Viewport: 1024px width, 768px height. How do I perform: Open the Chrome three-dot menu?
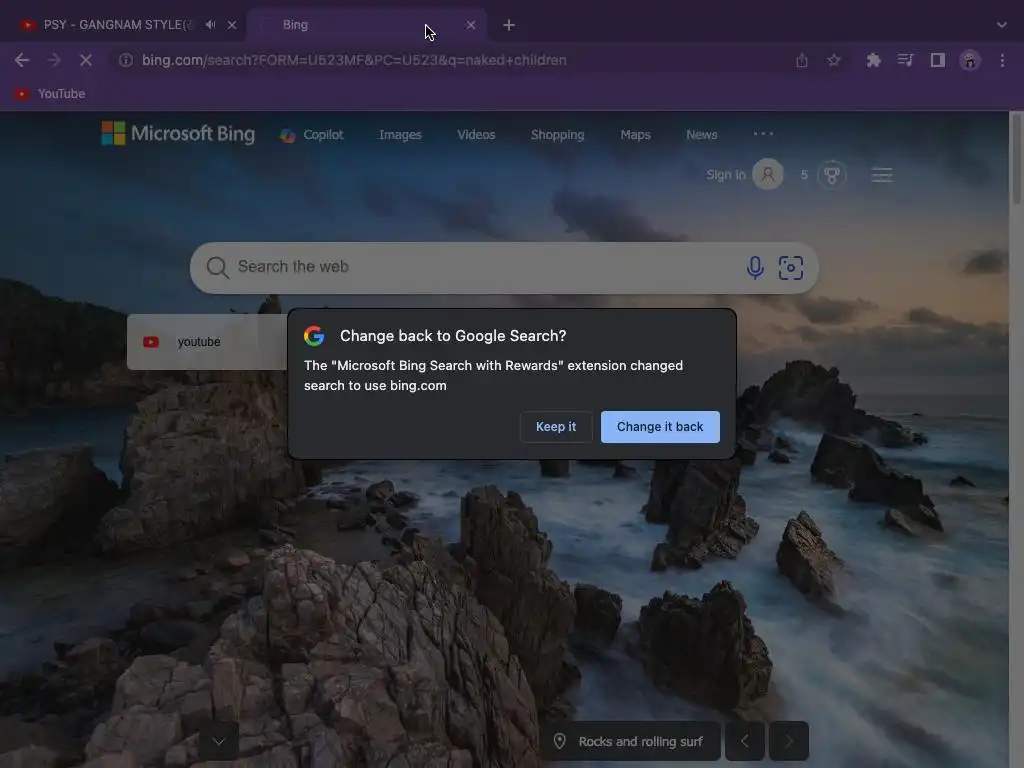pyautogui.click(x=1002, y=60)
